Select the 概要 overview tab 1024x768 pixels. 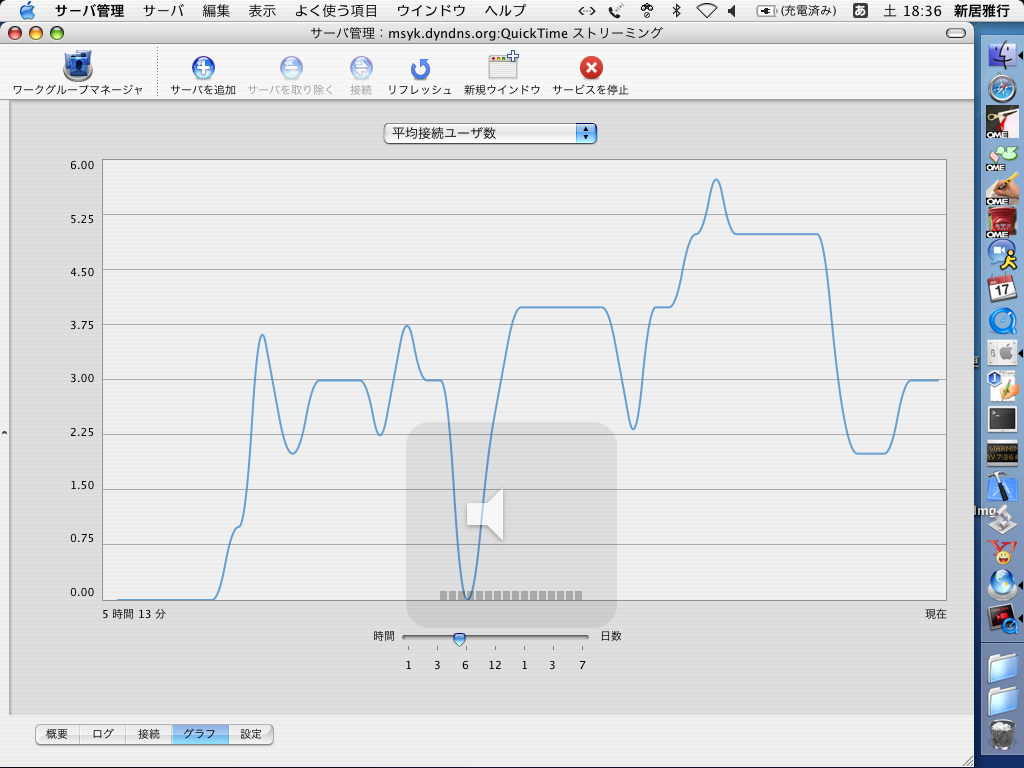57,734
